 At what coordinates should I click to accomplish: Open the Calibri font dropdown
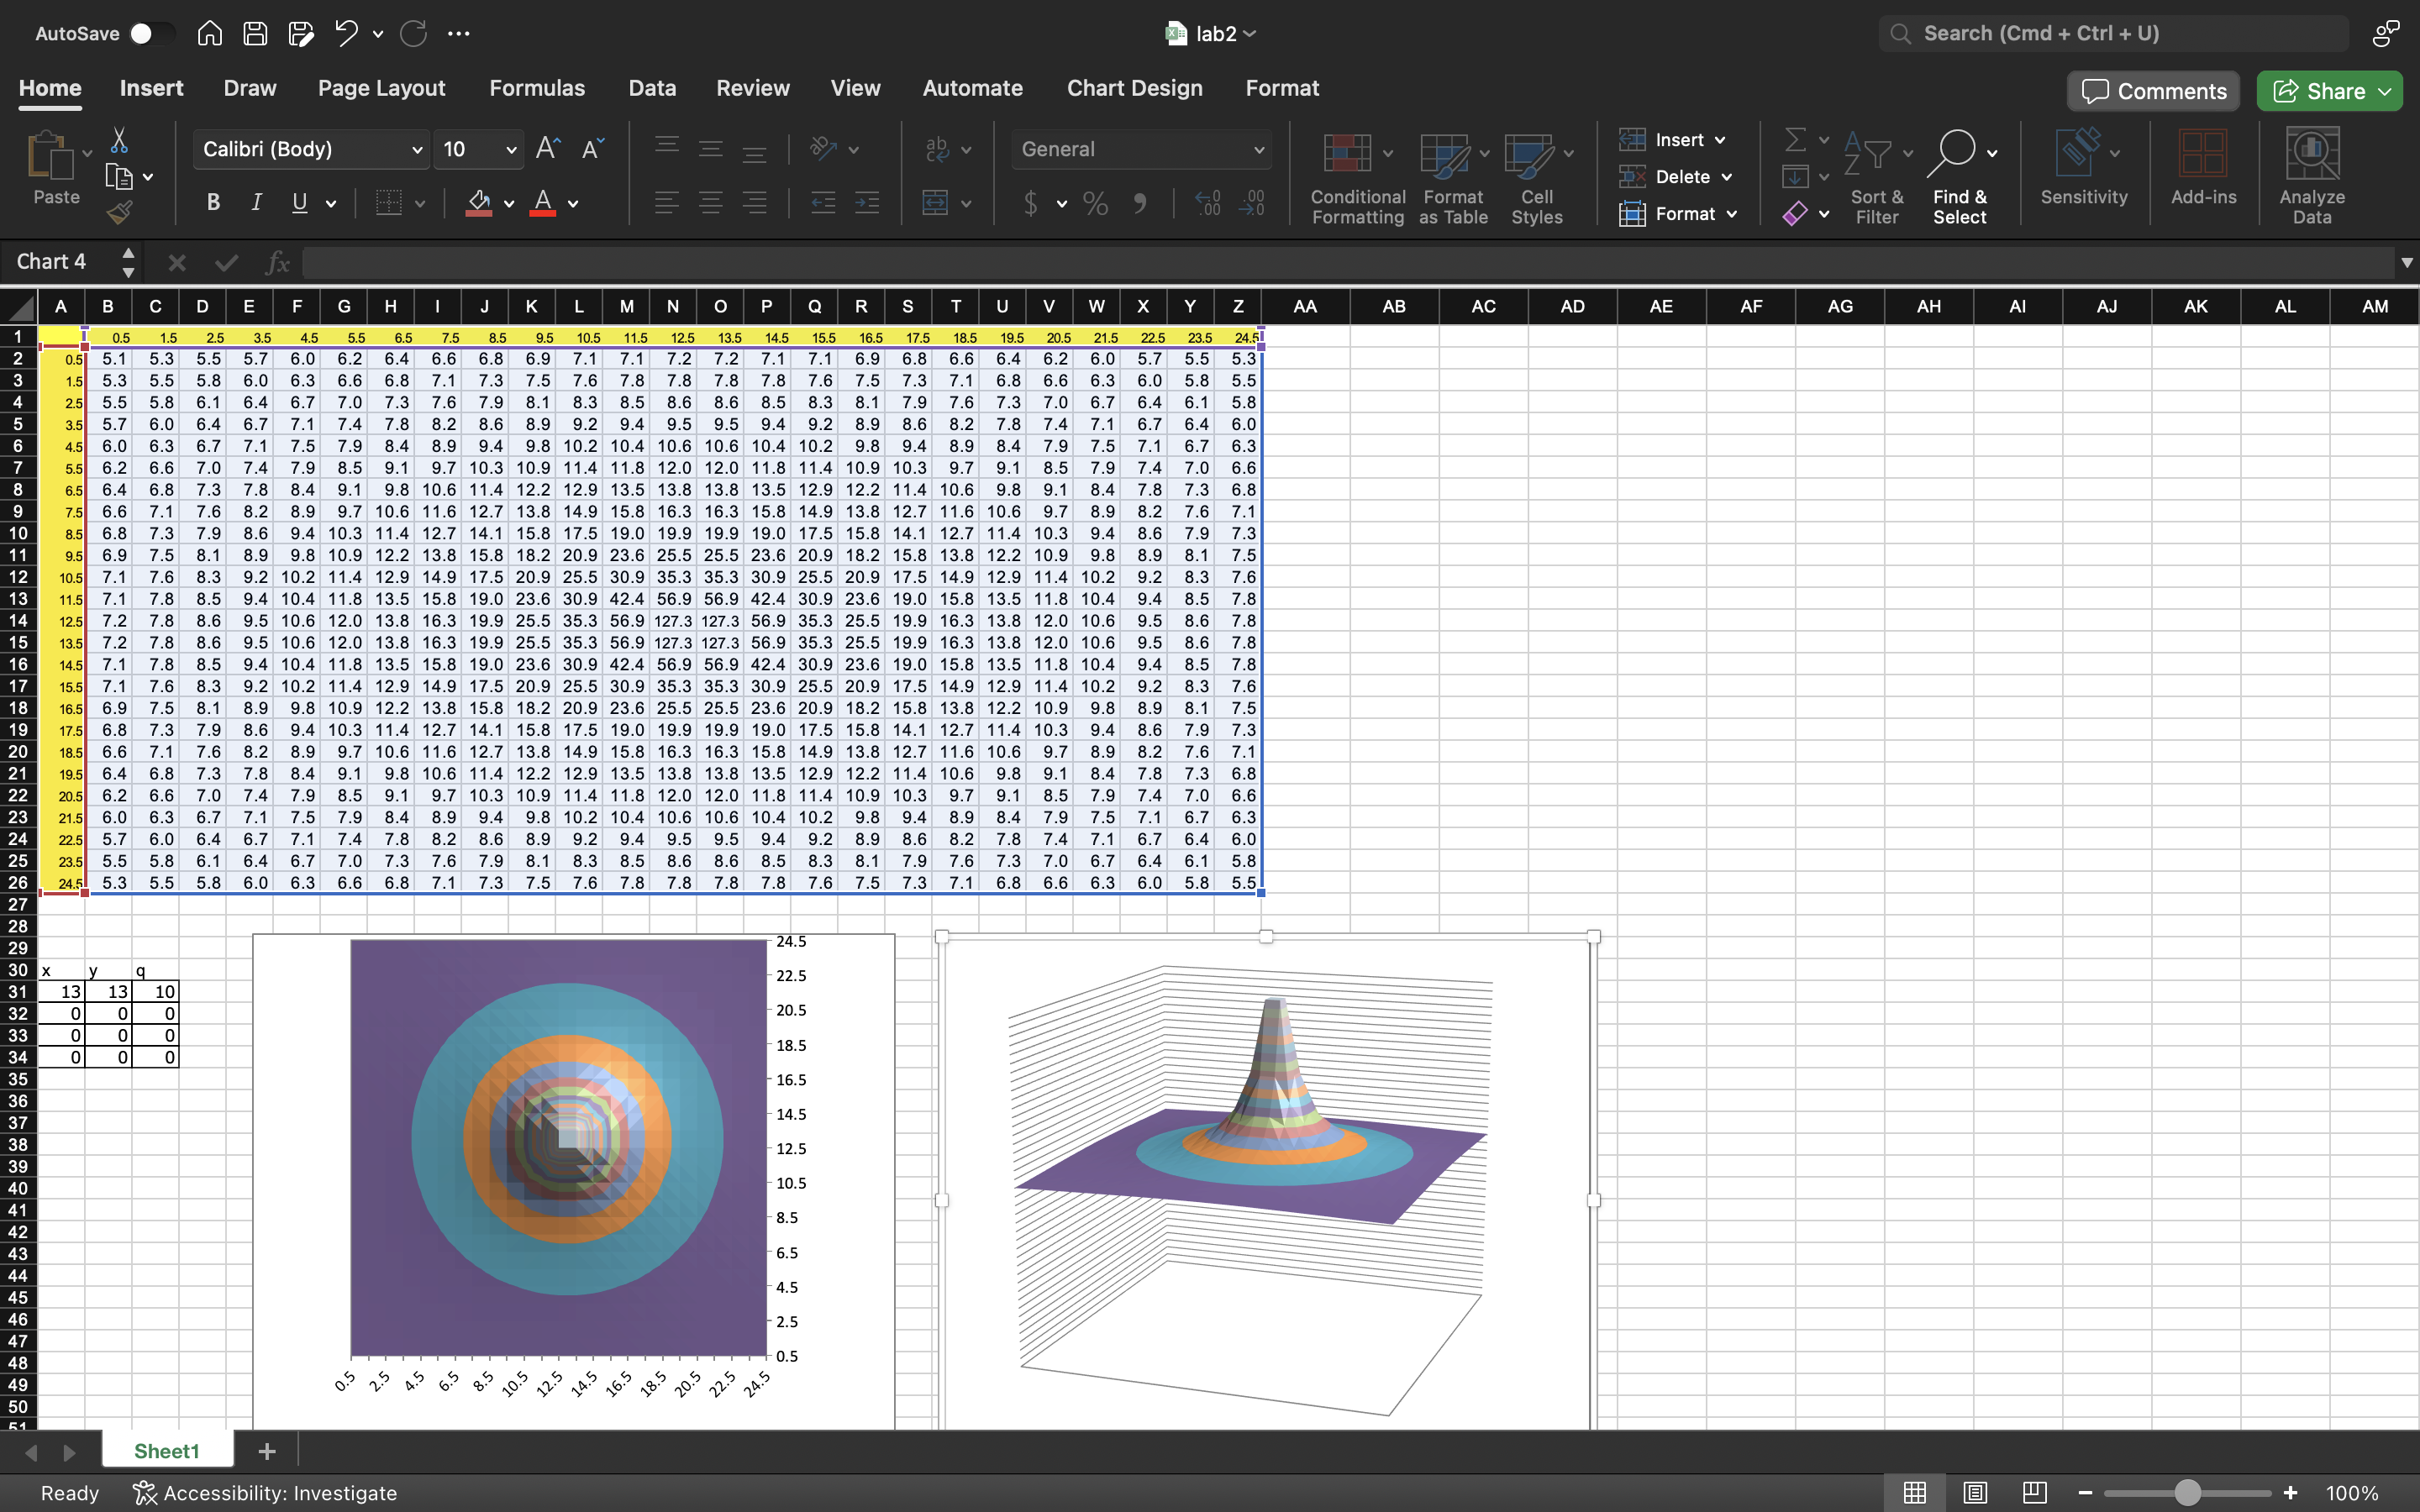tap(416, 149)
